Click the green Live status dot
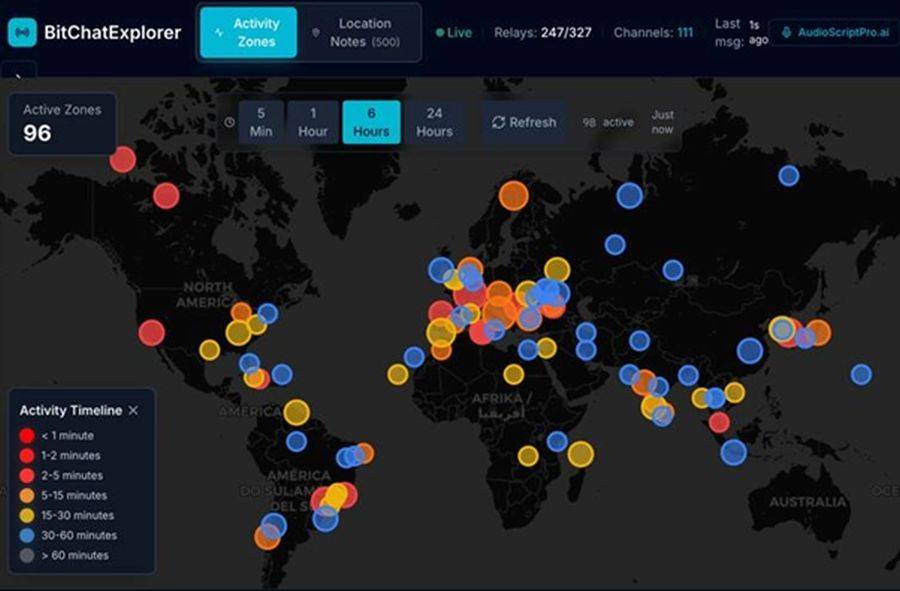 click(440, 33)
